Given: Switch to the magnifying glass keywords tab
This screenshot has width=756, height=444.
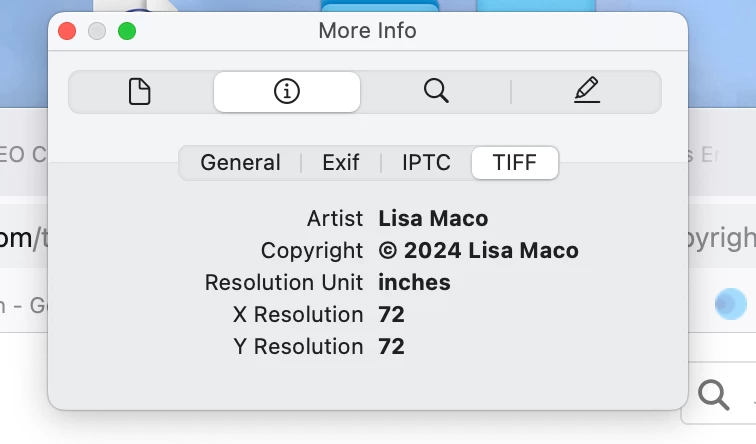Looking at the screenshot, I should (x=435, y=92).
